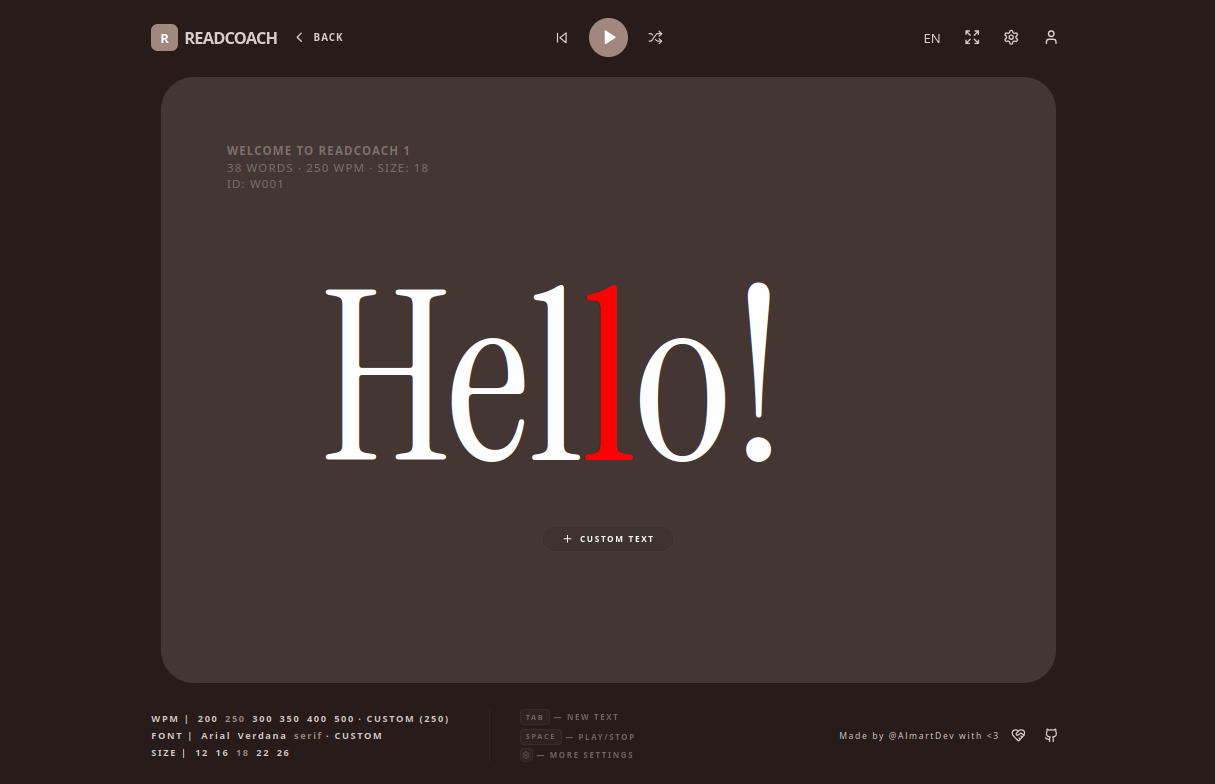Open the GitHub icon link
Screen dimensions: 1215x784
[1051, 736]
